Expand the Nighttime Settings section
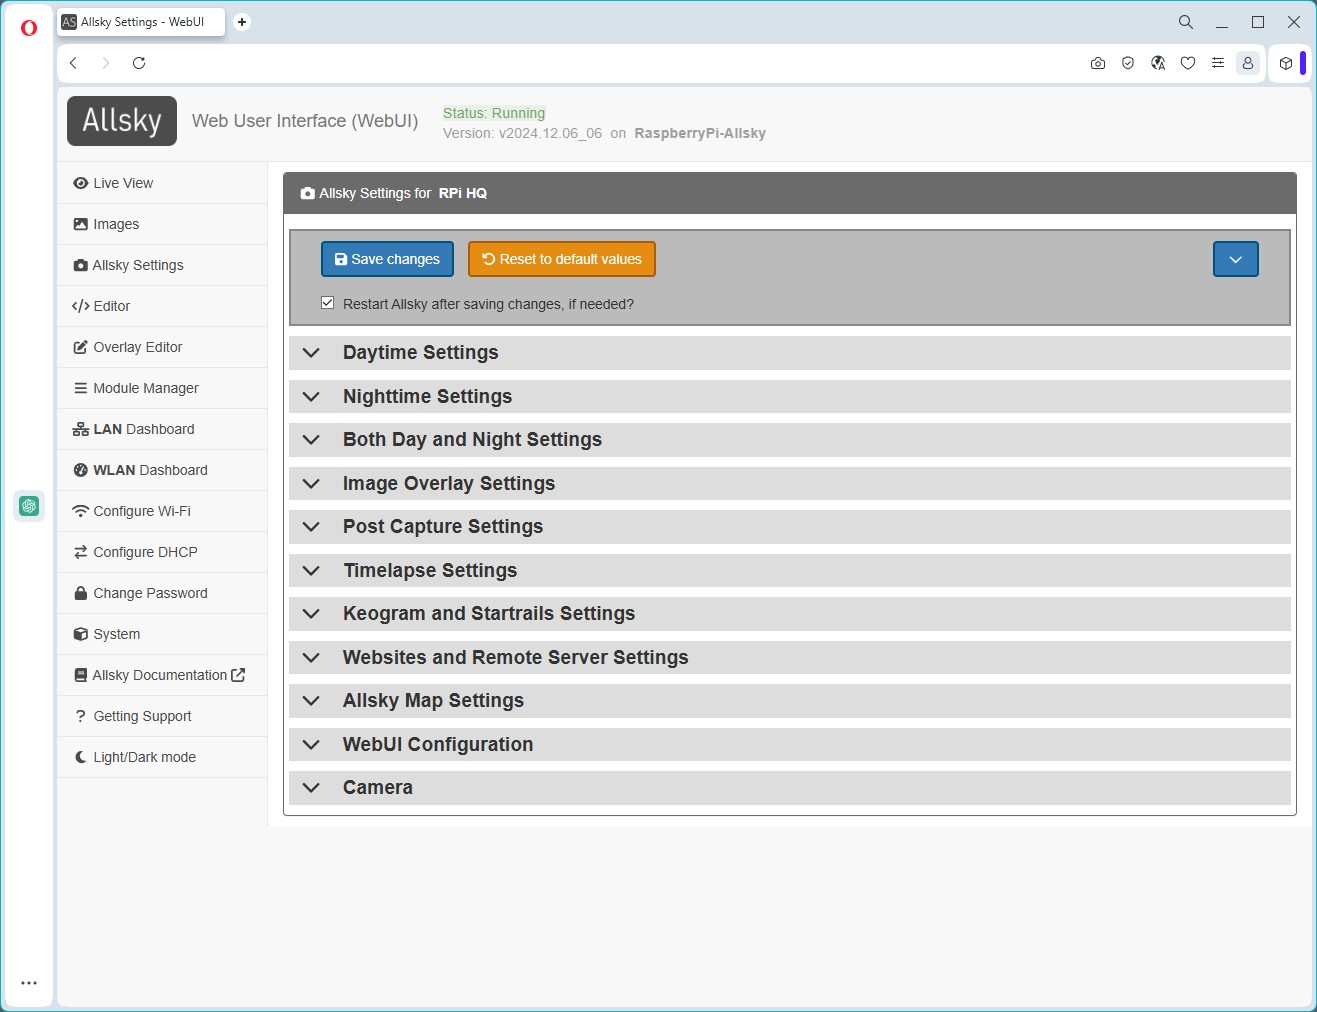 click(x=790, y=397)
